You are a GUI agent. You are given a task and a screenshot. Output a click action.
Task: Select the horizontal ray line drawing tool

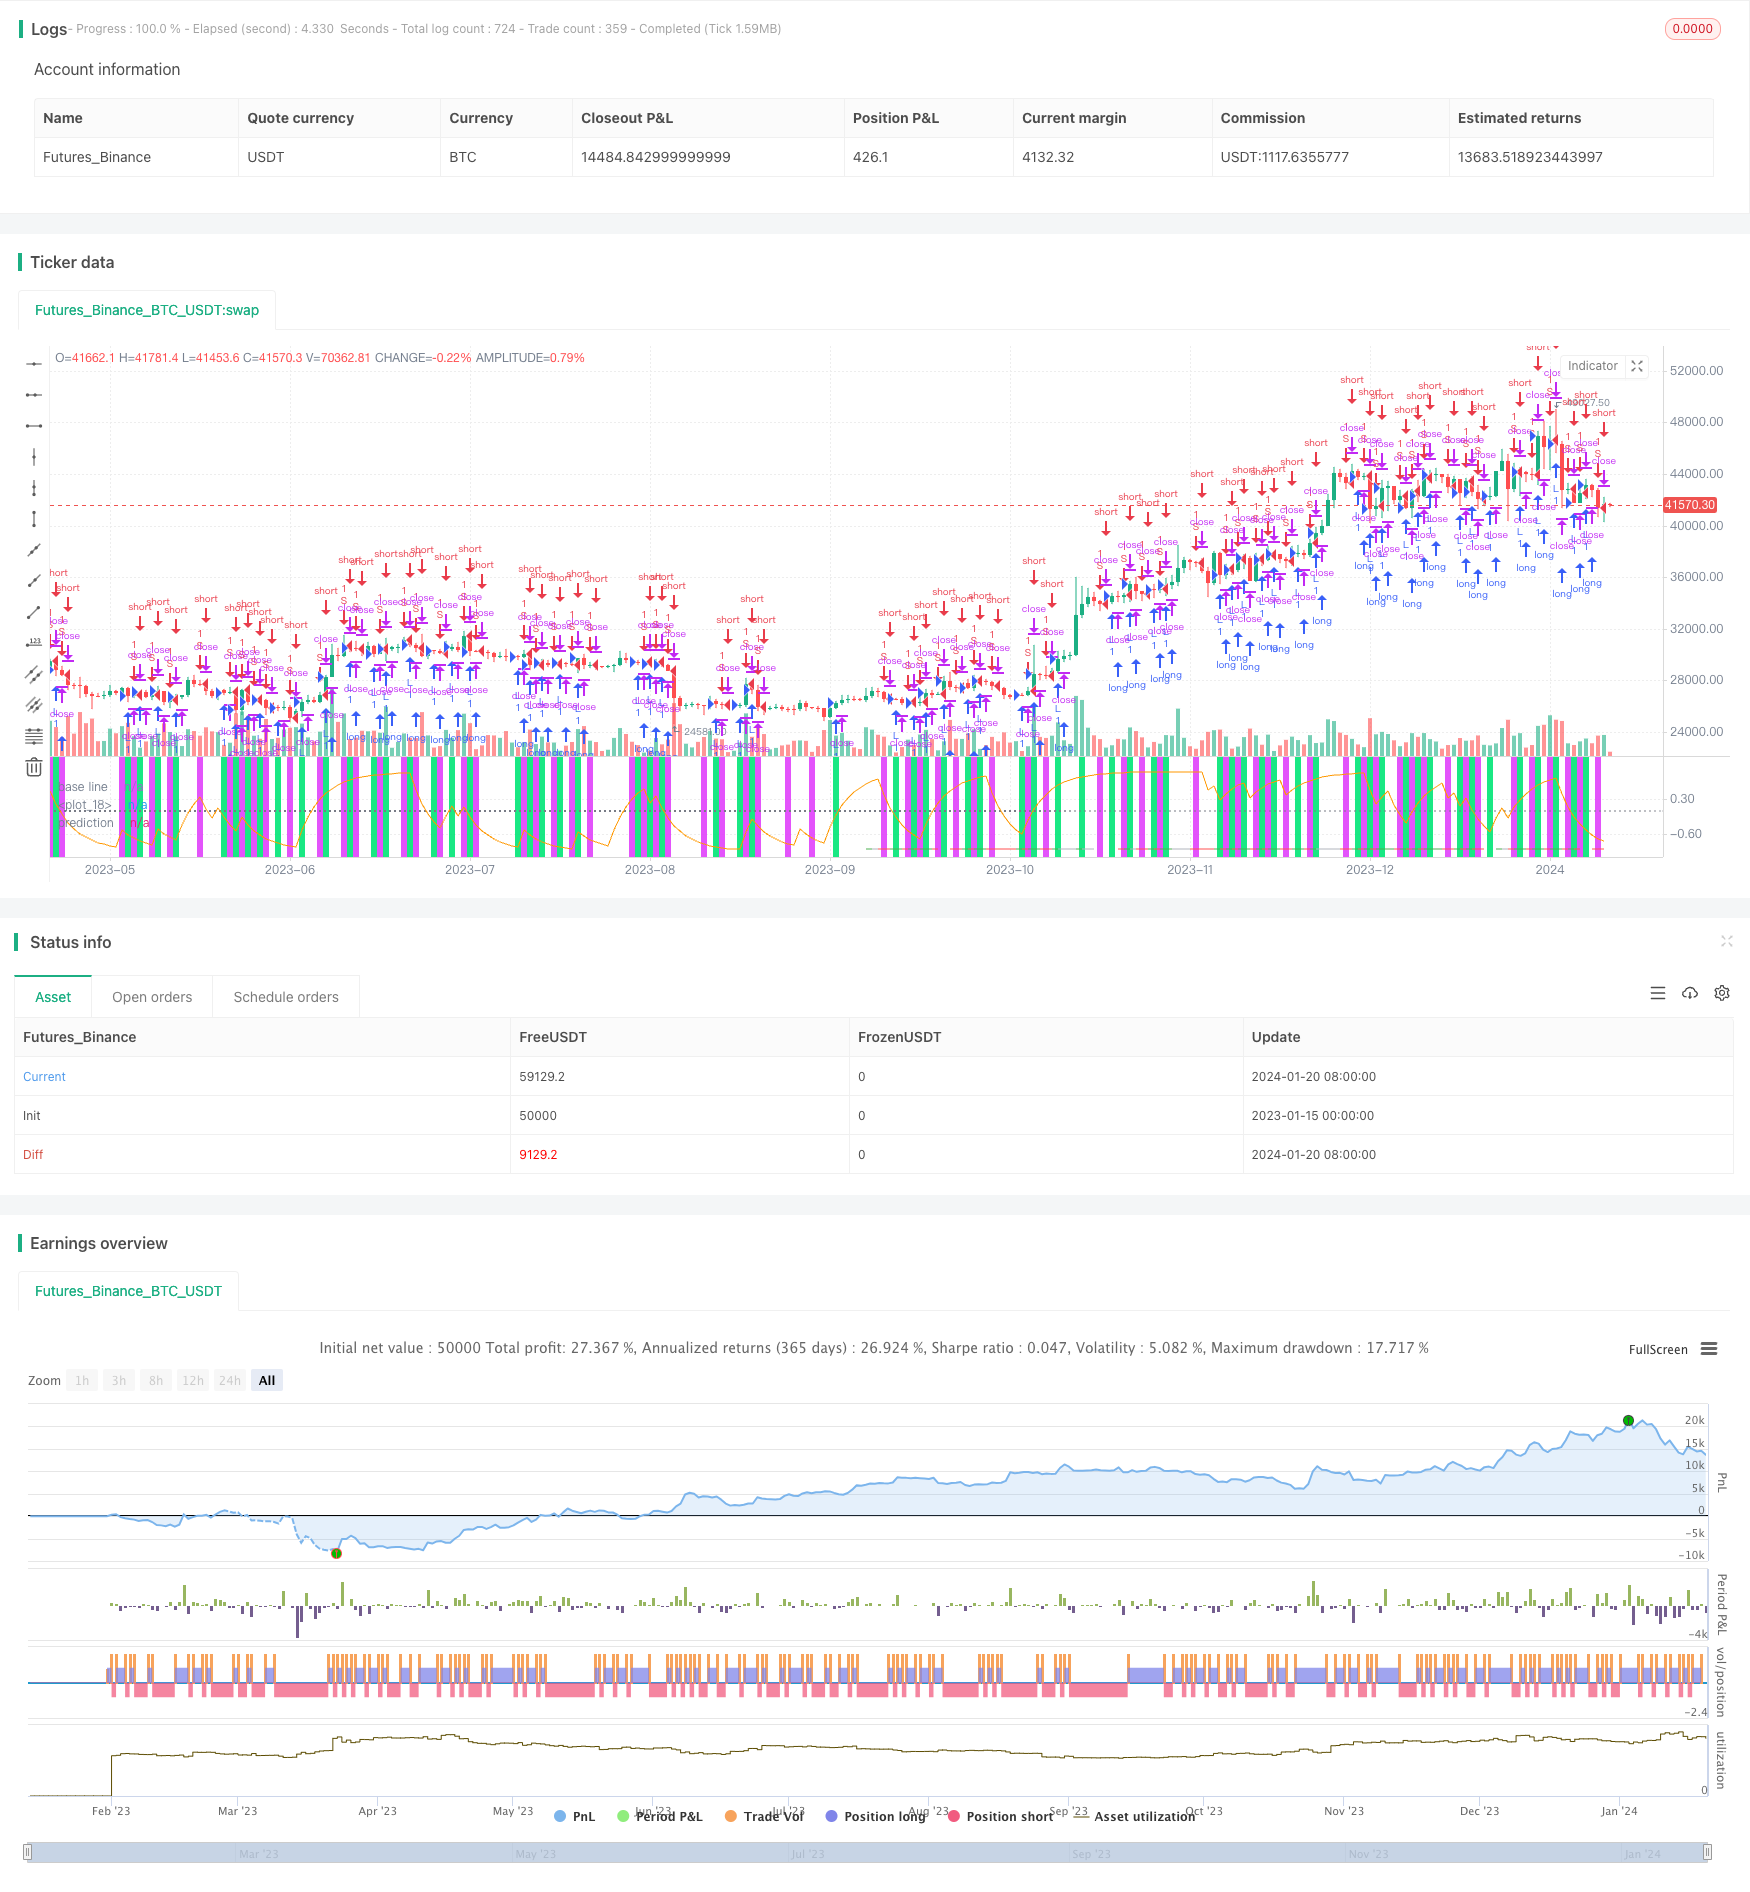[x=34, y=395]
